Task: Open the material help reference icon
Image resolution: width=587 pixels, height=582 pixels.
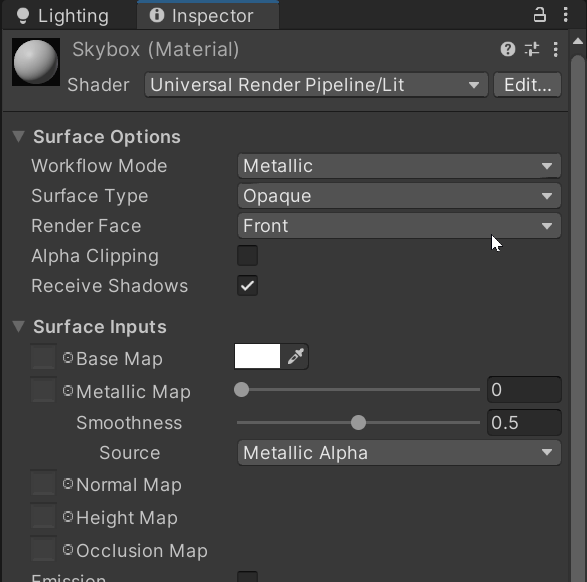Action: [x=508, y=49]
